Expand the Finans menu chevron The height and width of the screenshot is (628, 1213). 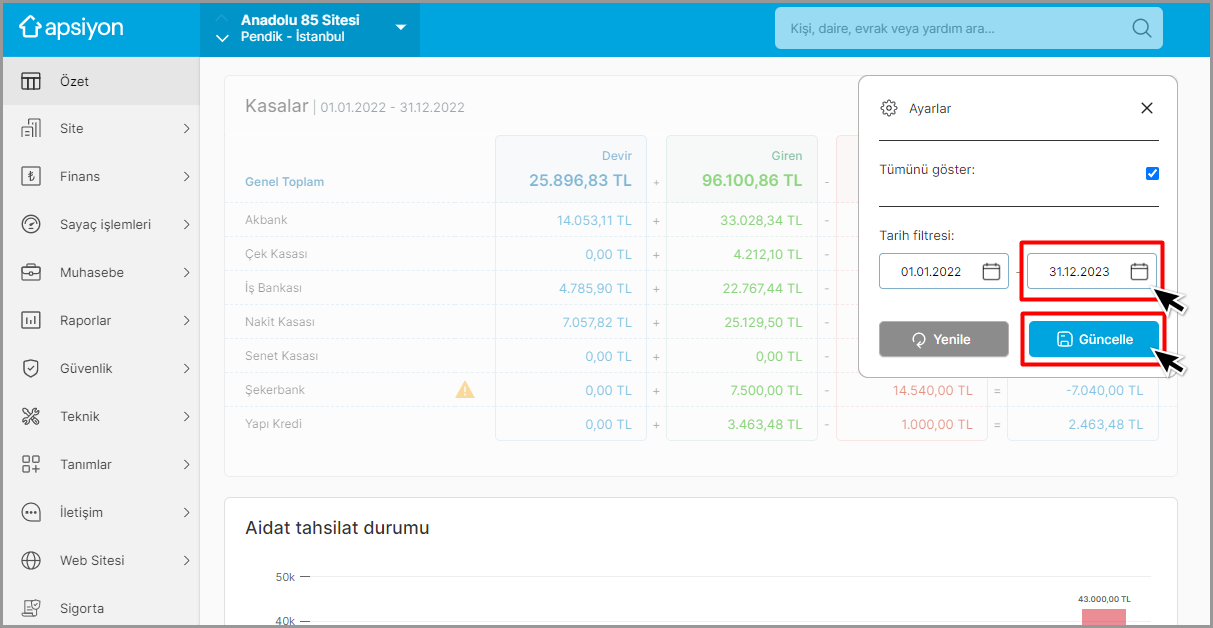187,176
